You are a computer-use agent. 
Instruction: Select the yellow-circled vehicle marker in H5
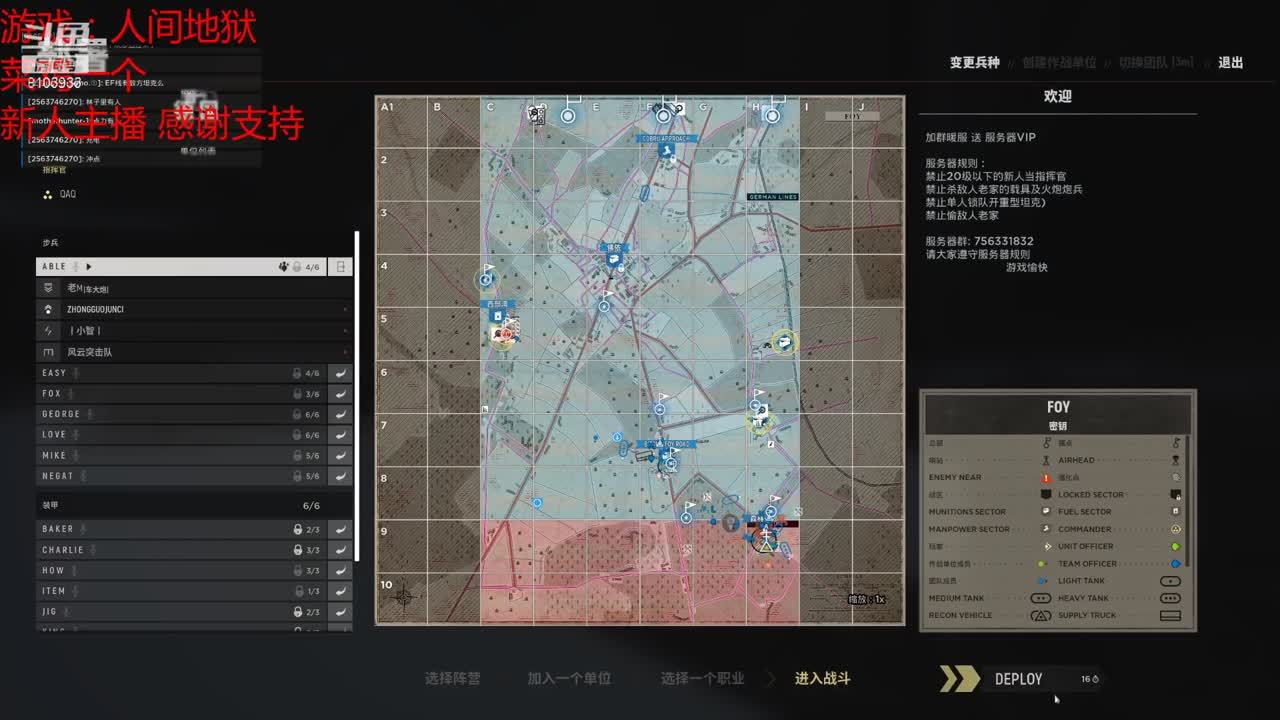(785, 343)
